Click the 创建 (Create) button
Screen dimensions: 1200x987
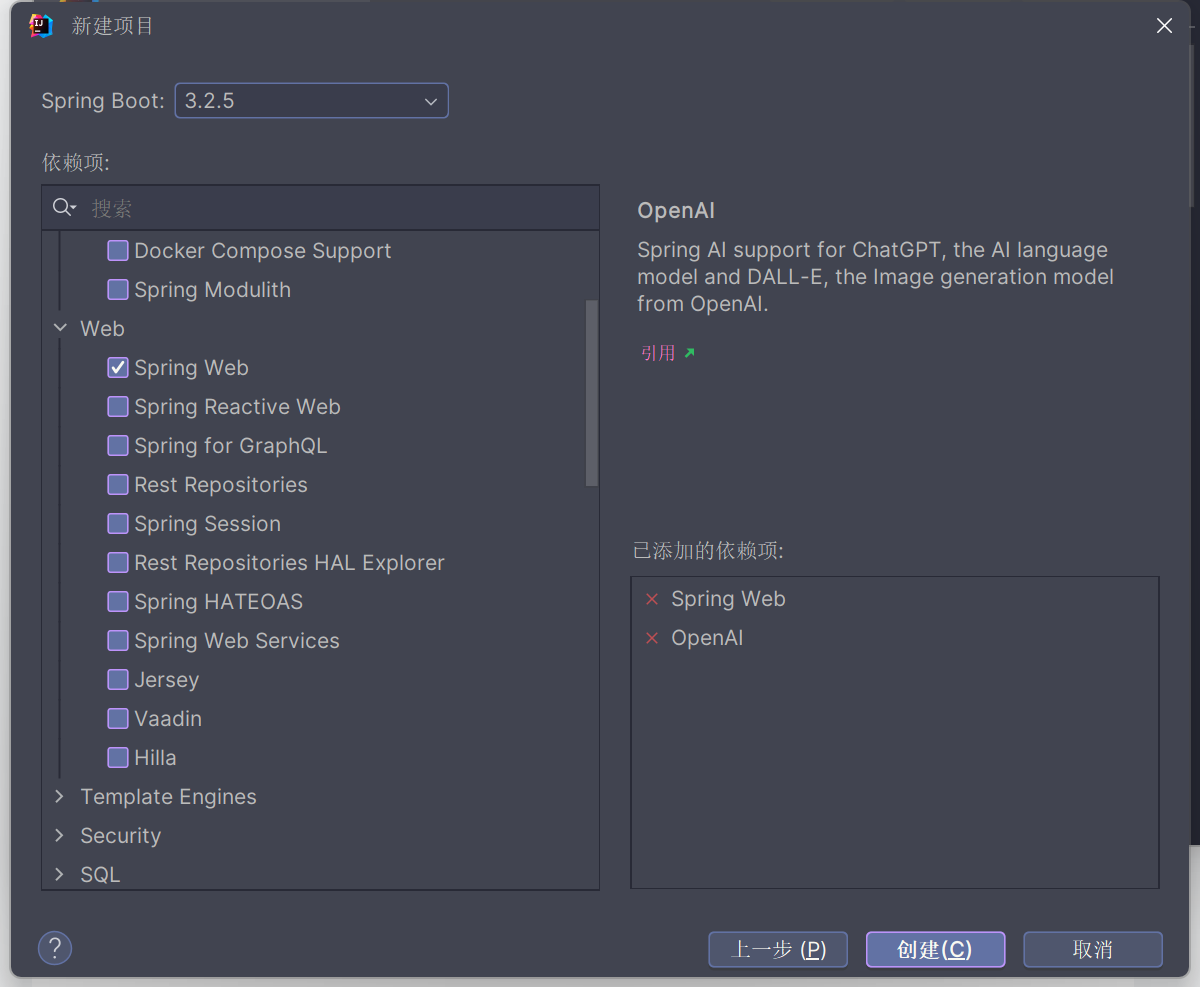coord(935,949)
